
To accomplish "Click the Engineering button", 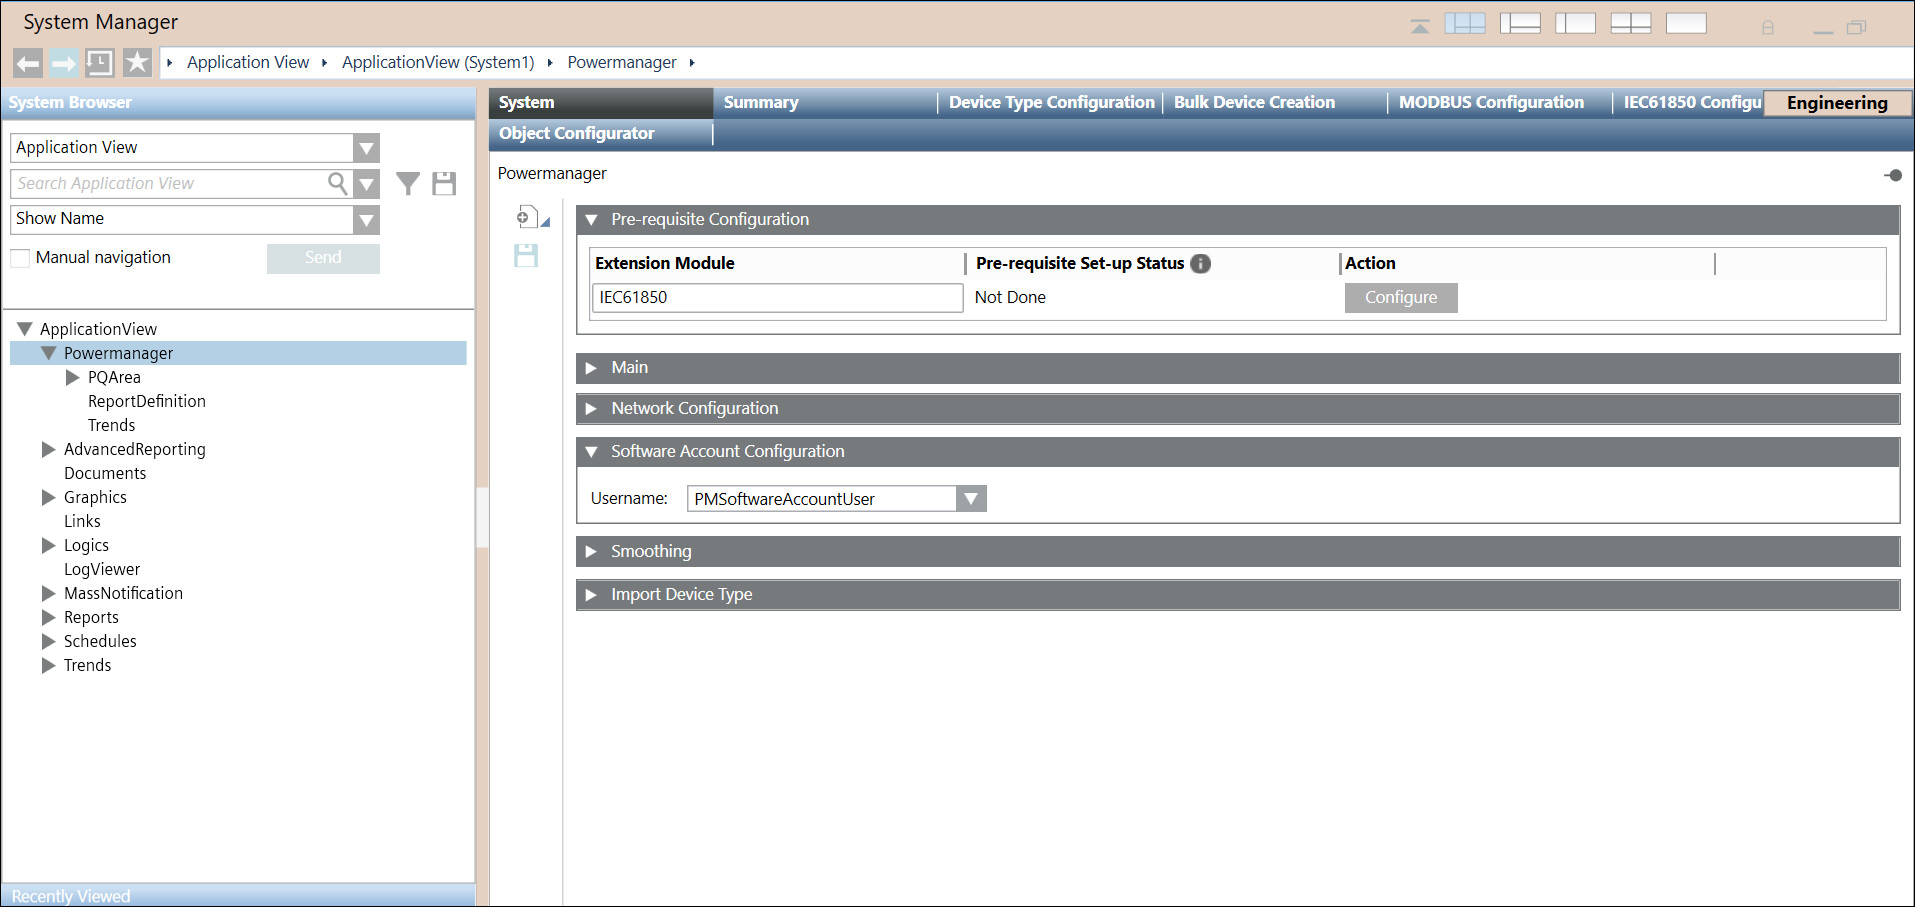I will click(x=1836, y=103).
